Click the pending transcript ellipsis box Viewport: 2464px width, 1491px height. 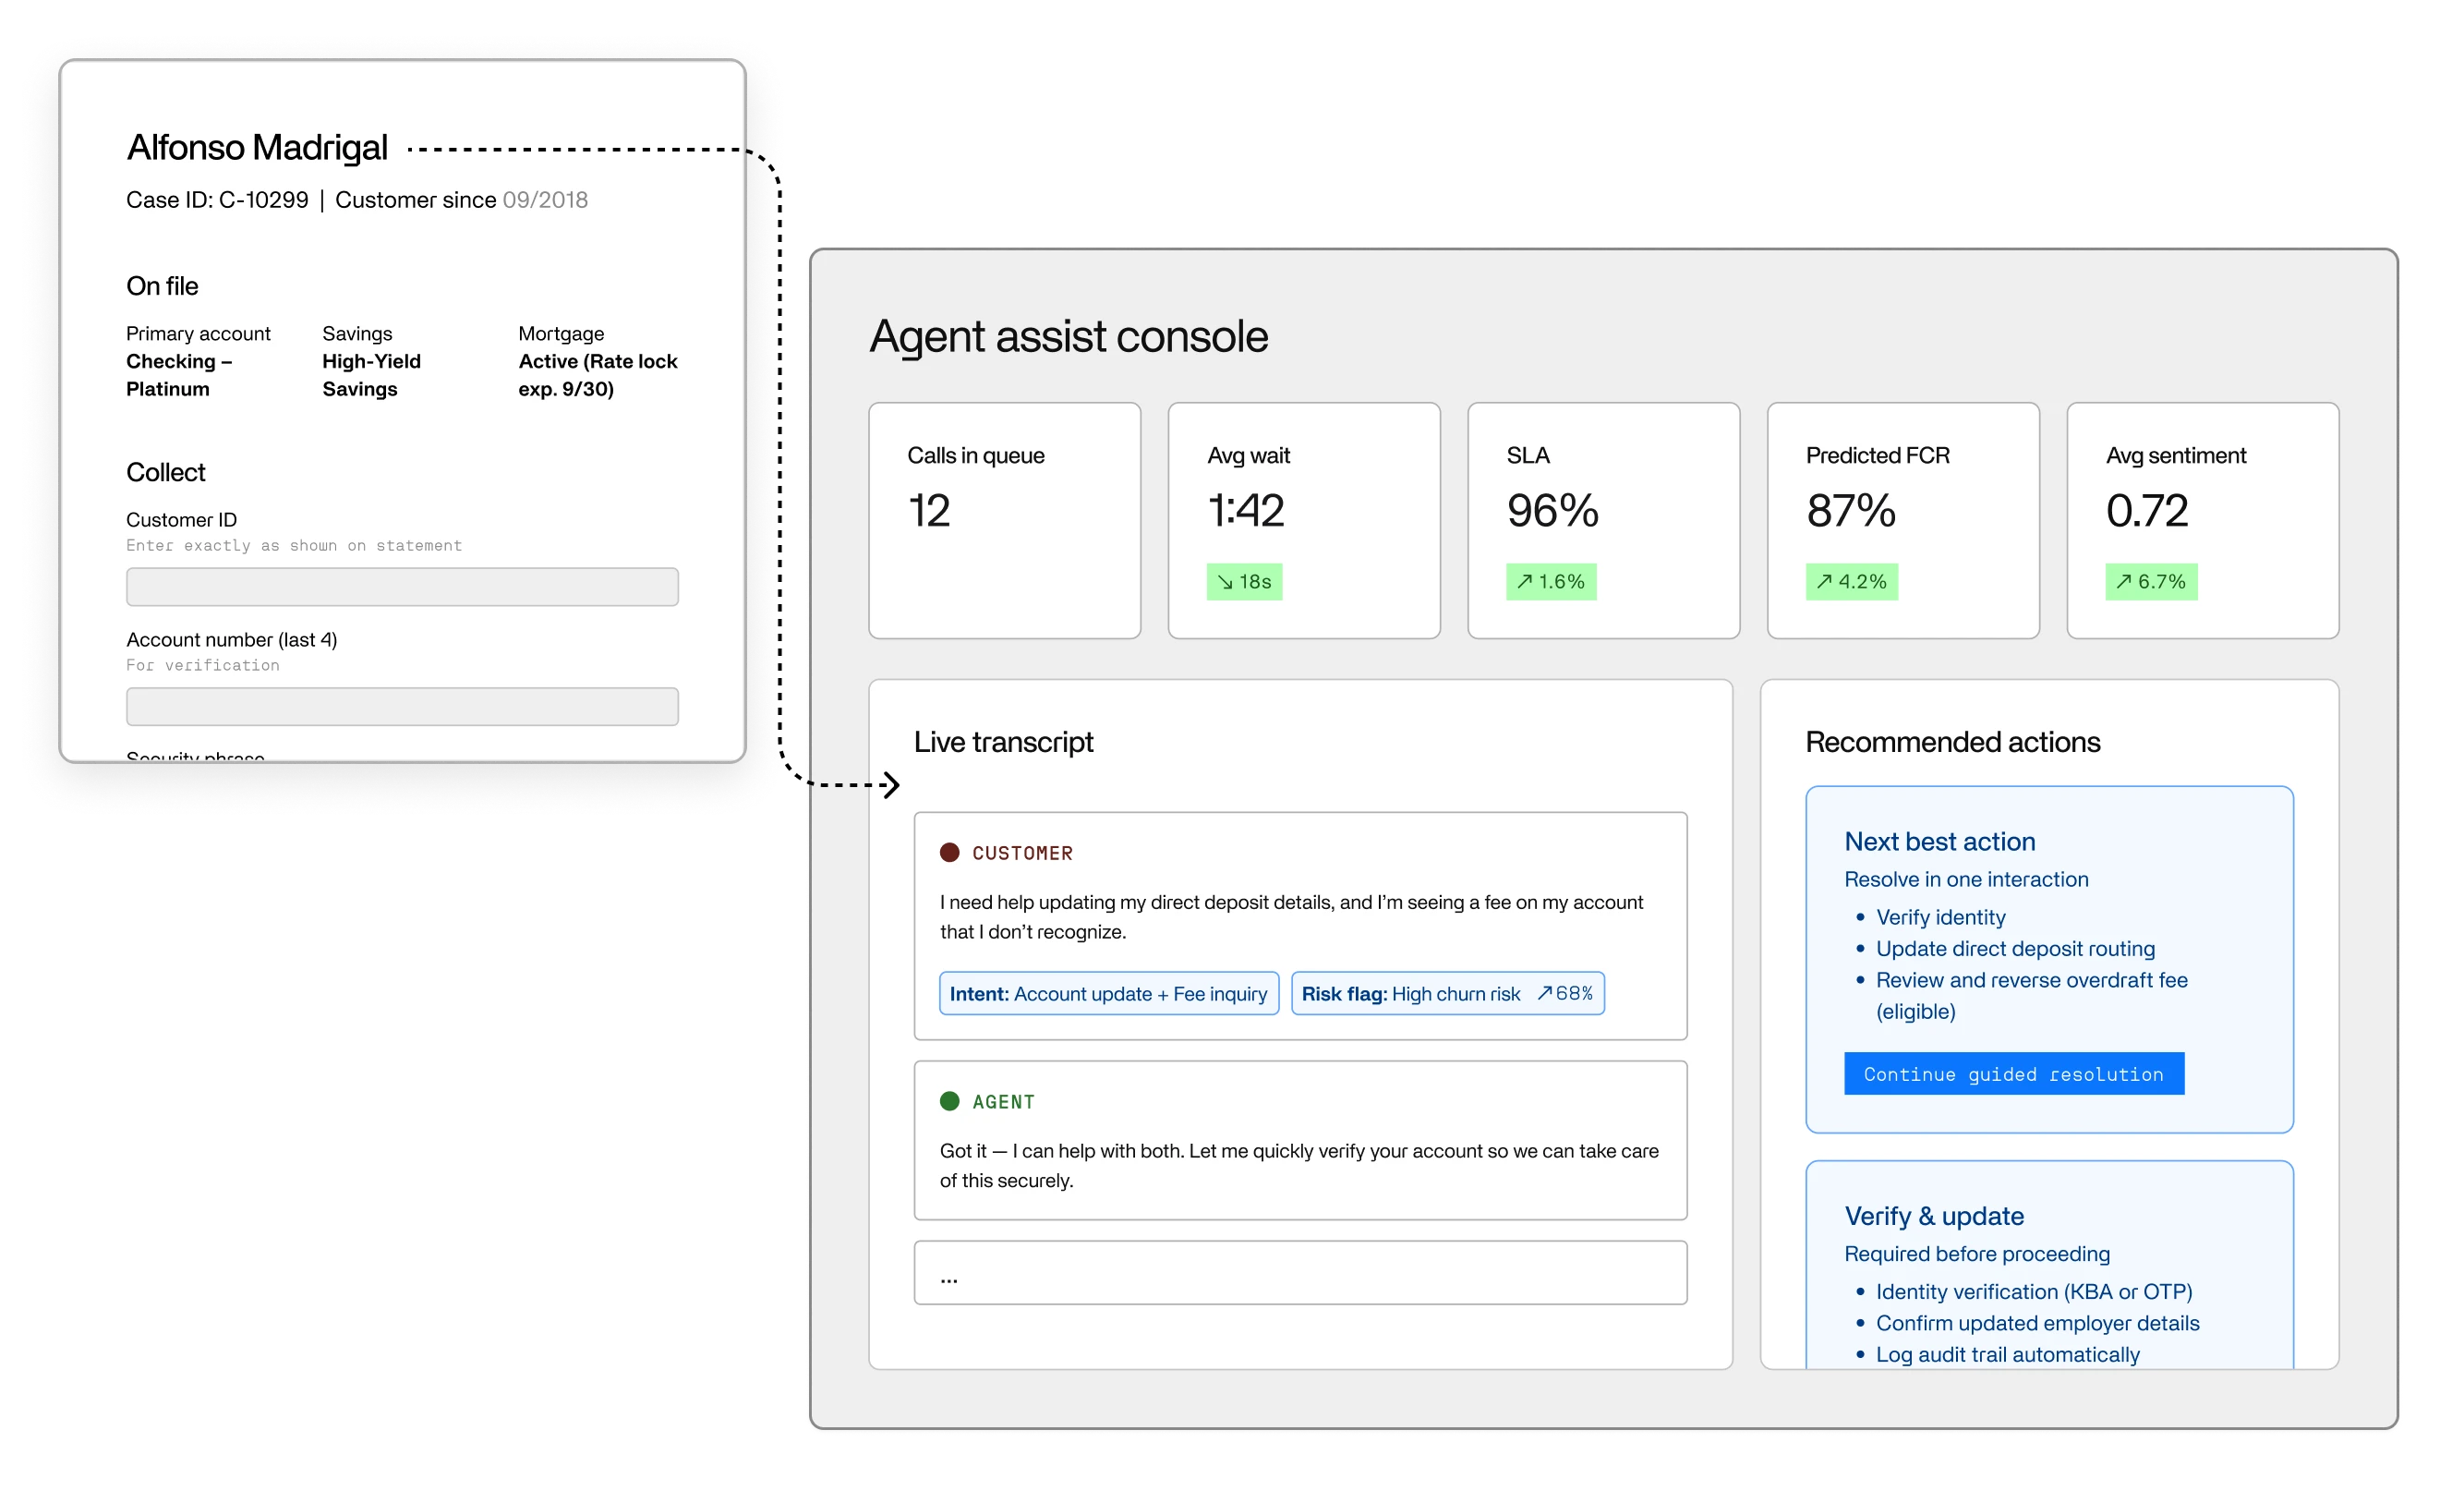[1299, 1273]
